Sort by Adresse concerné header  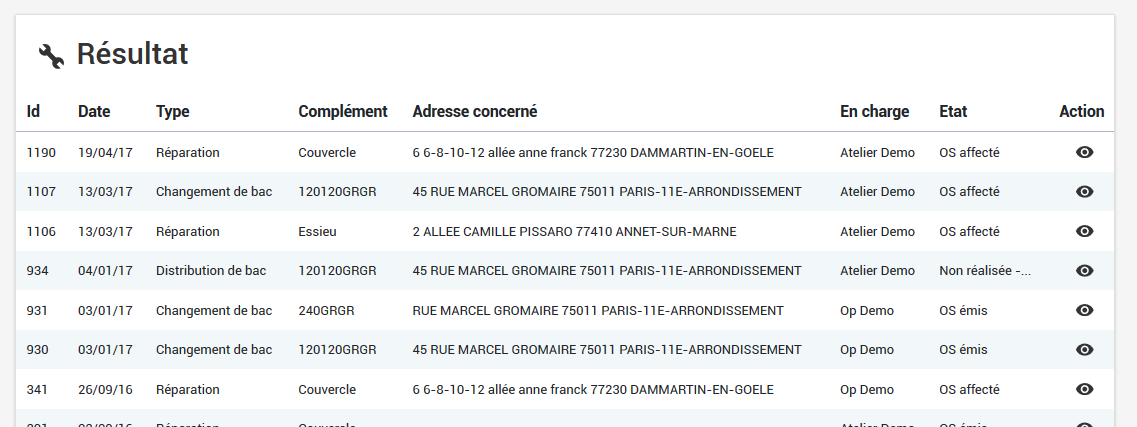tap(474, 112)
